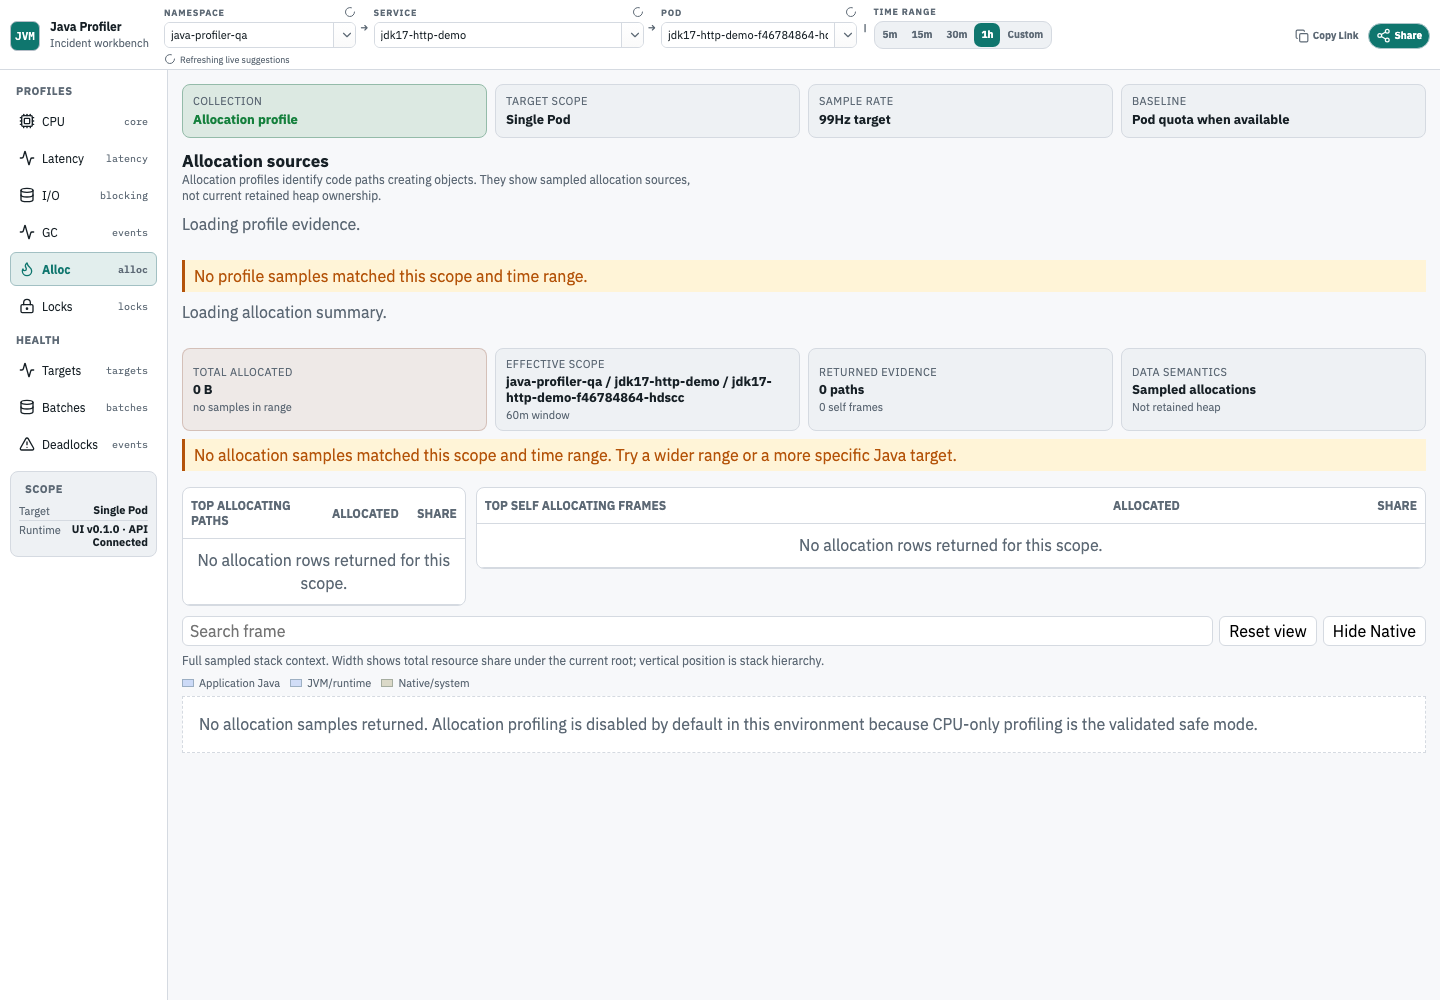This screenshot has height=1000, width=1440.
Task: Open the Latency profile pulse icon
Action: [x=27, y=158]
